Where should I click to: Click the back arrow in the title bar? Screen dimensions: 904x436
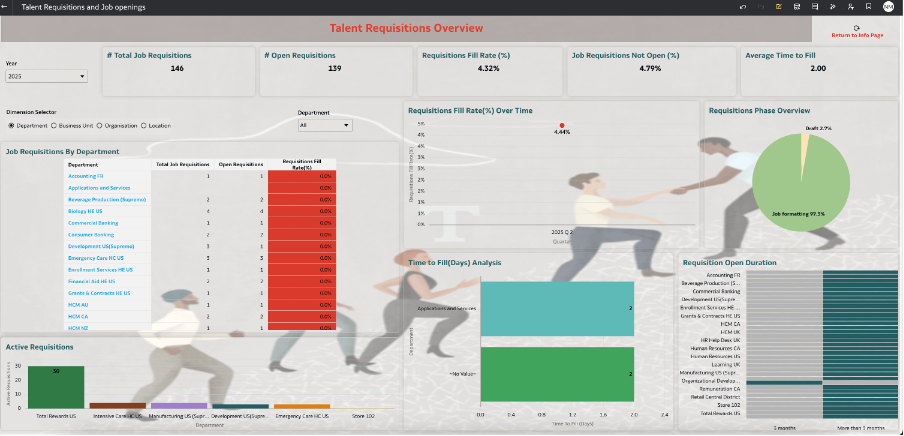[5, 7]
